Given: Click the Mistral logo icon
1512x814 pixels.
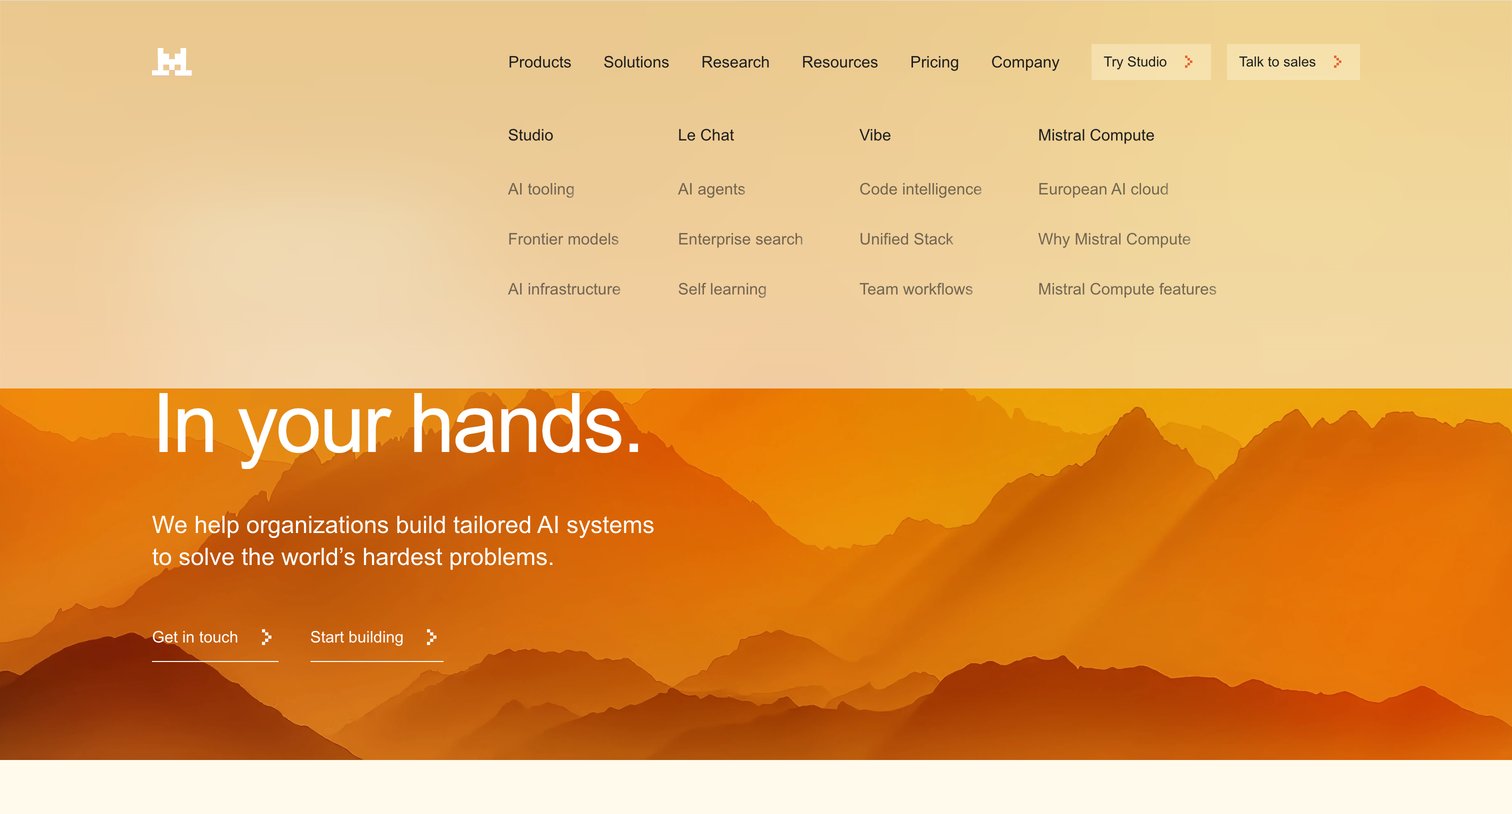Looking at the screenshot, I should point(172,62).
